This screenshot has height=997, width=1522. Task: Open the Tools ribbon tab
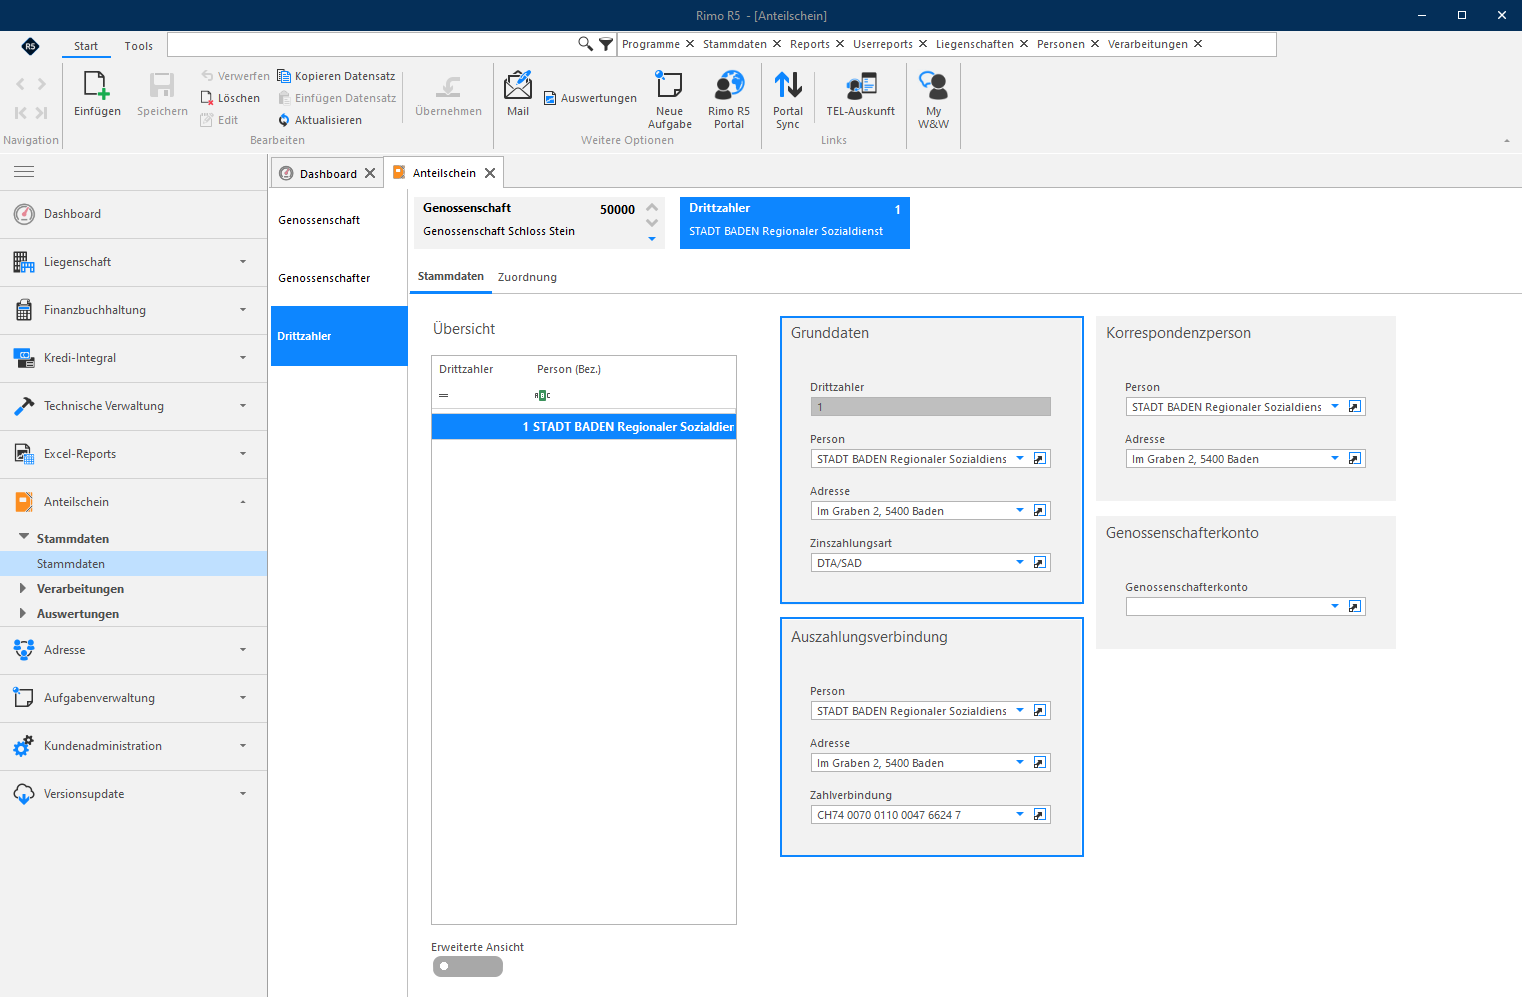(x=139, y=46)
